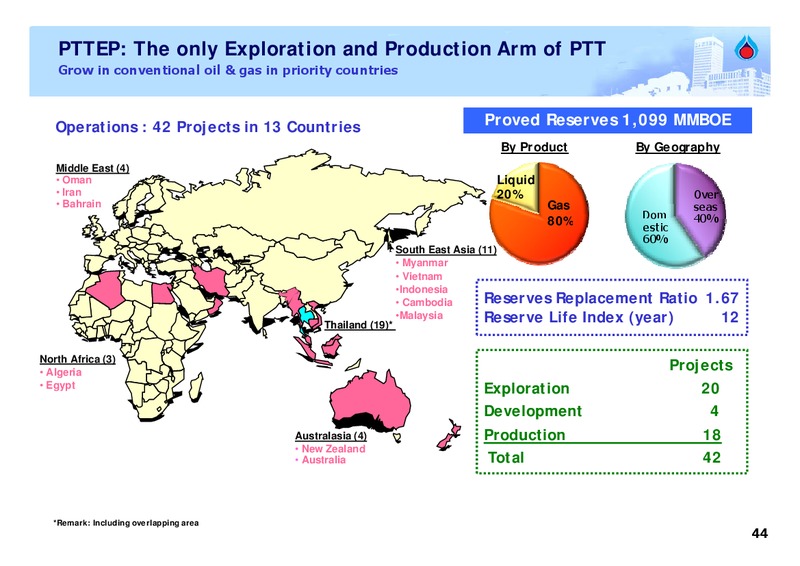Click the pink Egypt shape on map
800x566 pixels.
tap(163, 294)
